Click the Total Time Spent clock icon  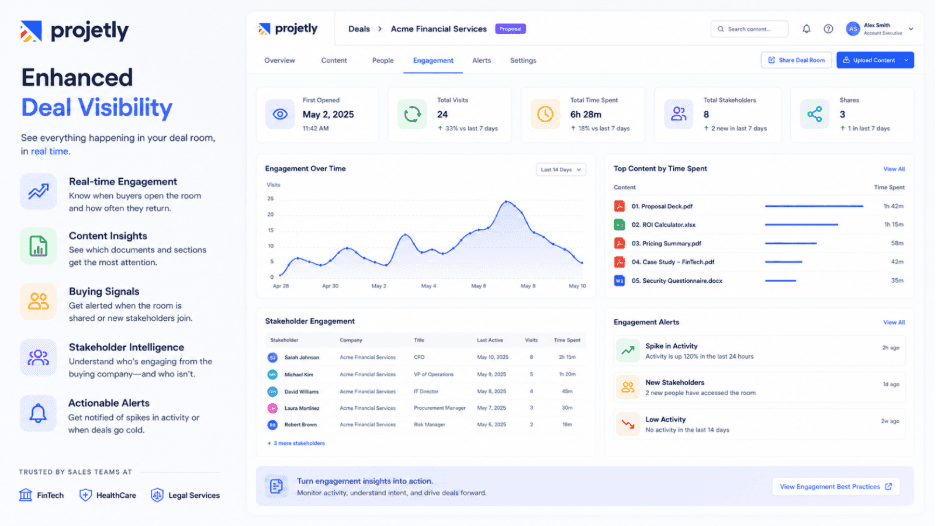(x=545, y=114)
